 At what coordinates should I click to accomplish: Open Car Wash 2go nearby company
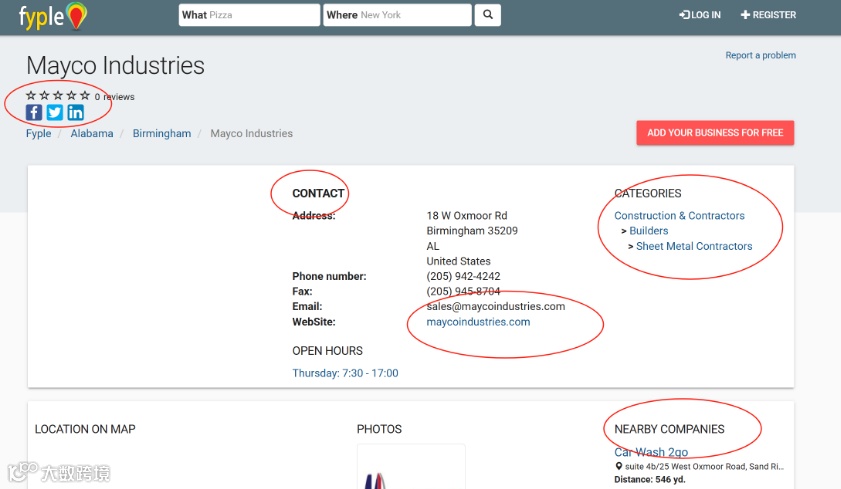click(651, 452)
